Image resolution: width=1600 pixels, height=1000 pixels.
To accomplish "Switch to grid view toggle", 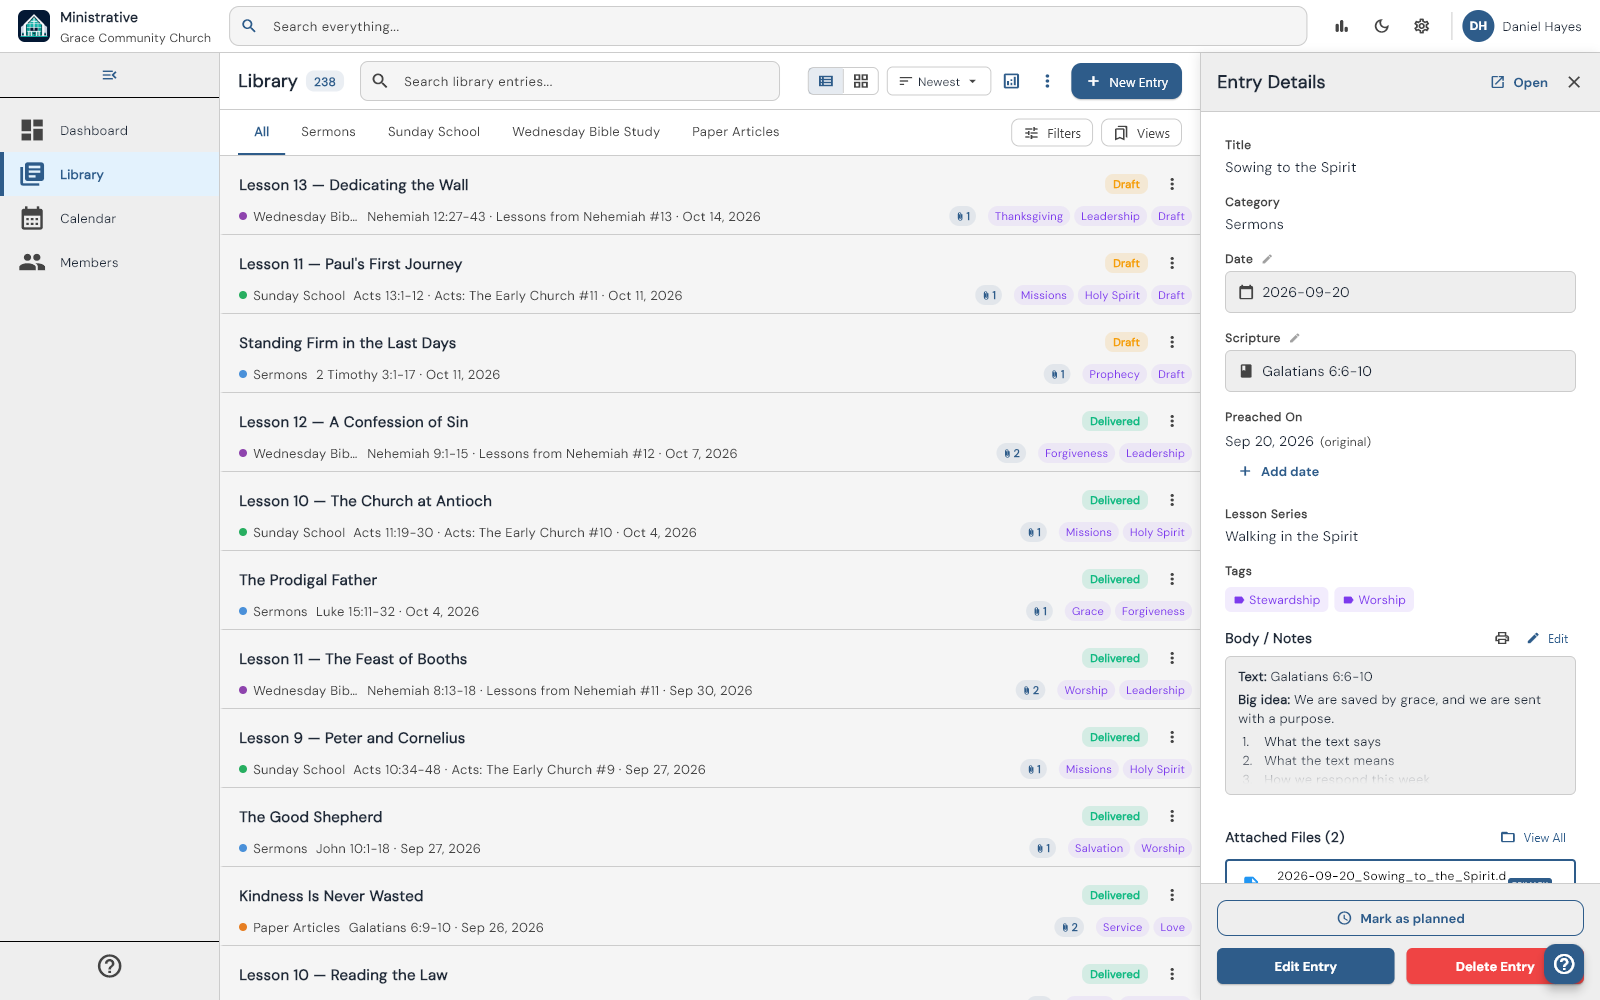I will click(x=861, y=81).
